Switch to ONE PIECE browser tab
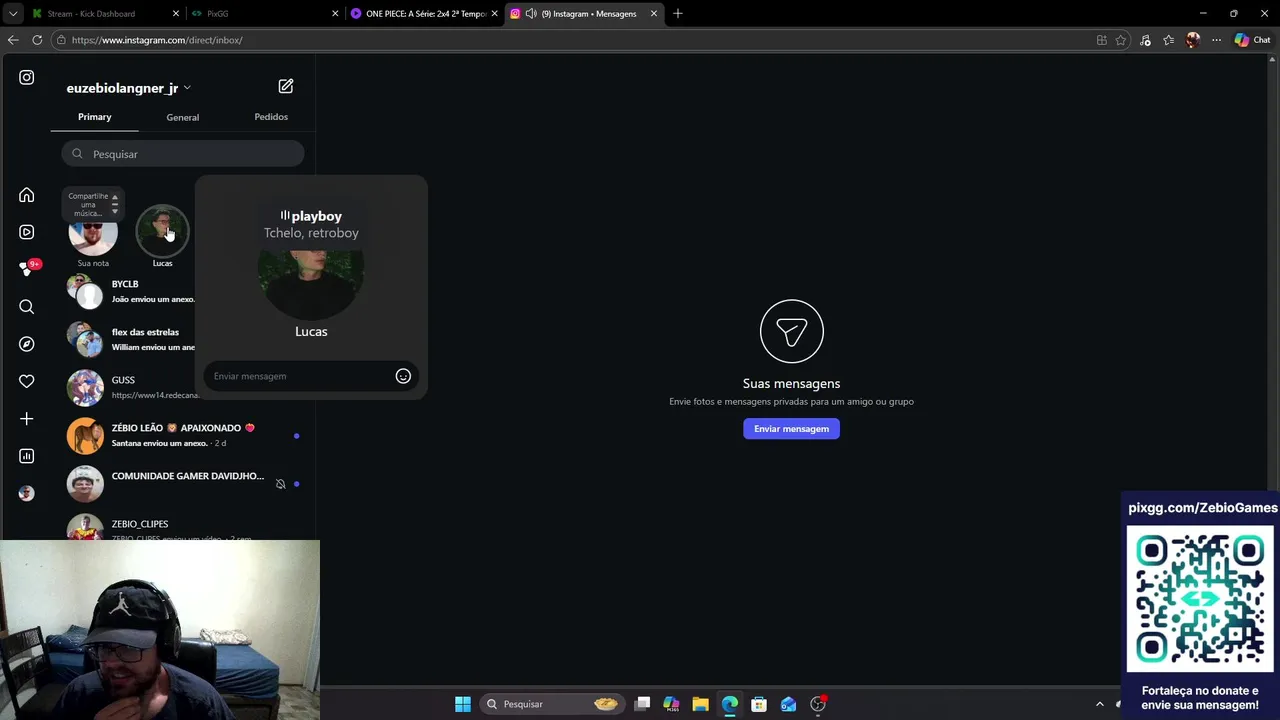 click(x=426, y=14)
